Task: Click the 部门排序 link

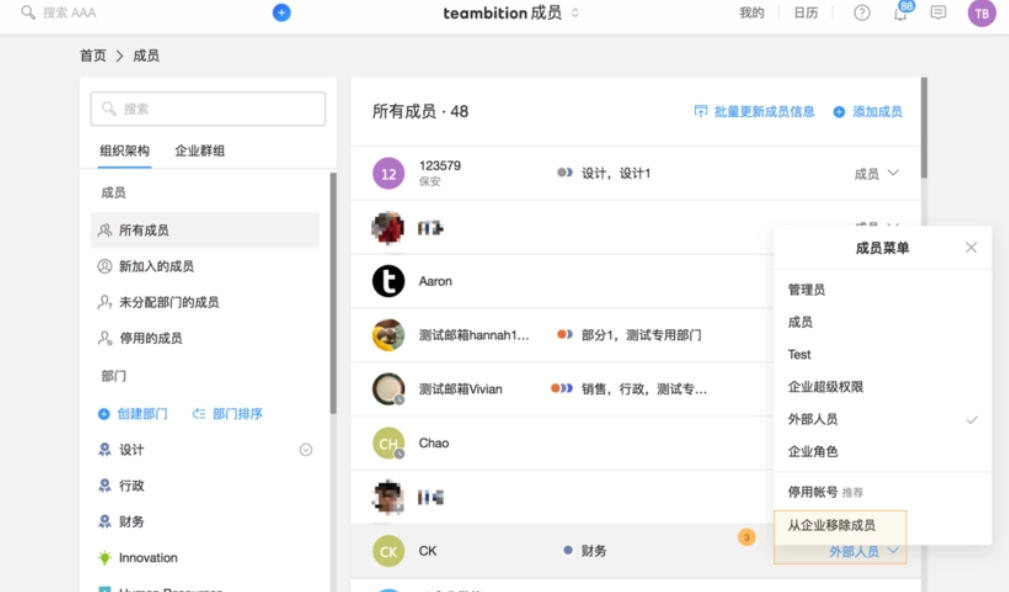Action: 237,414
